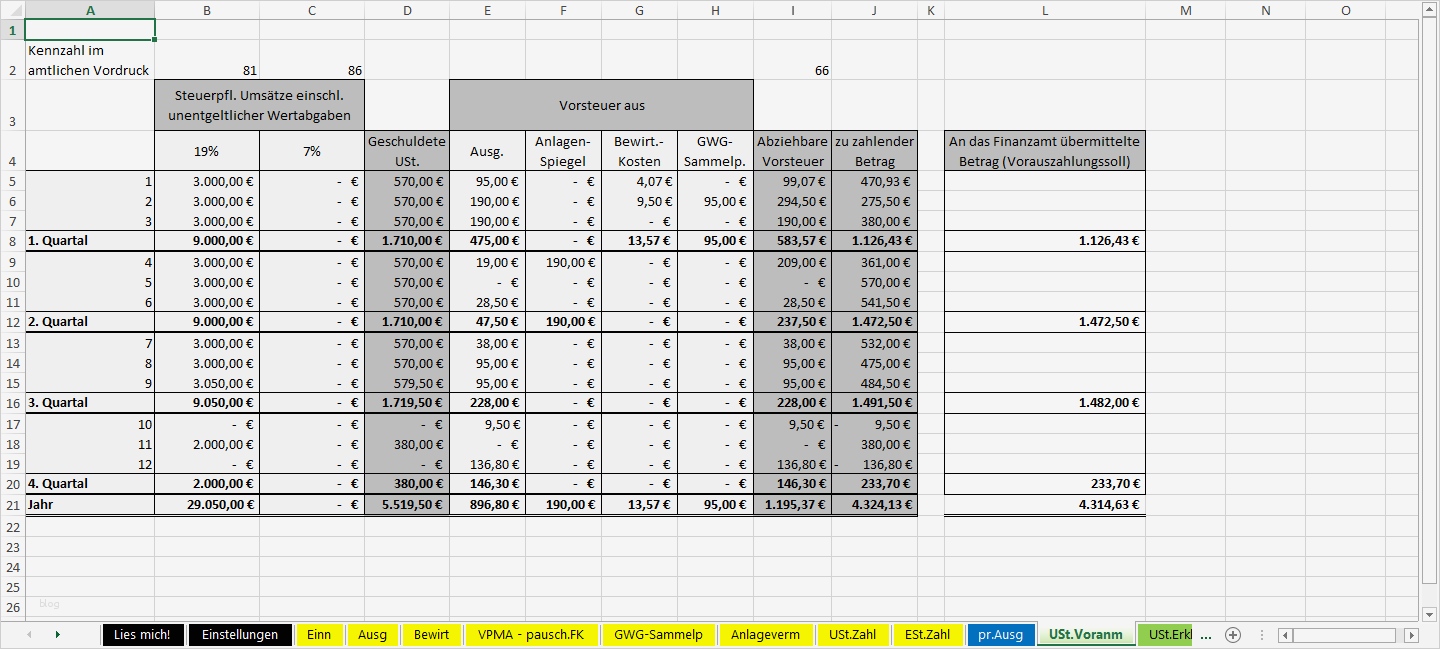Open the Bewirt worksheet
The height and width of the screenshot is (649, 1440).
point(431,634)
